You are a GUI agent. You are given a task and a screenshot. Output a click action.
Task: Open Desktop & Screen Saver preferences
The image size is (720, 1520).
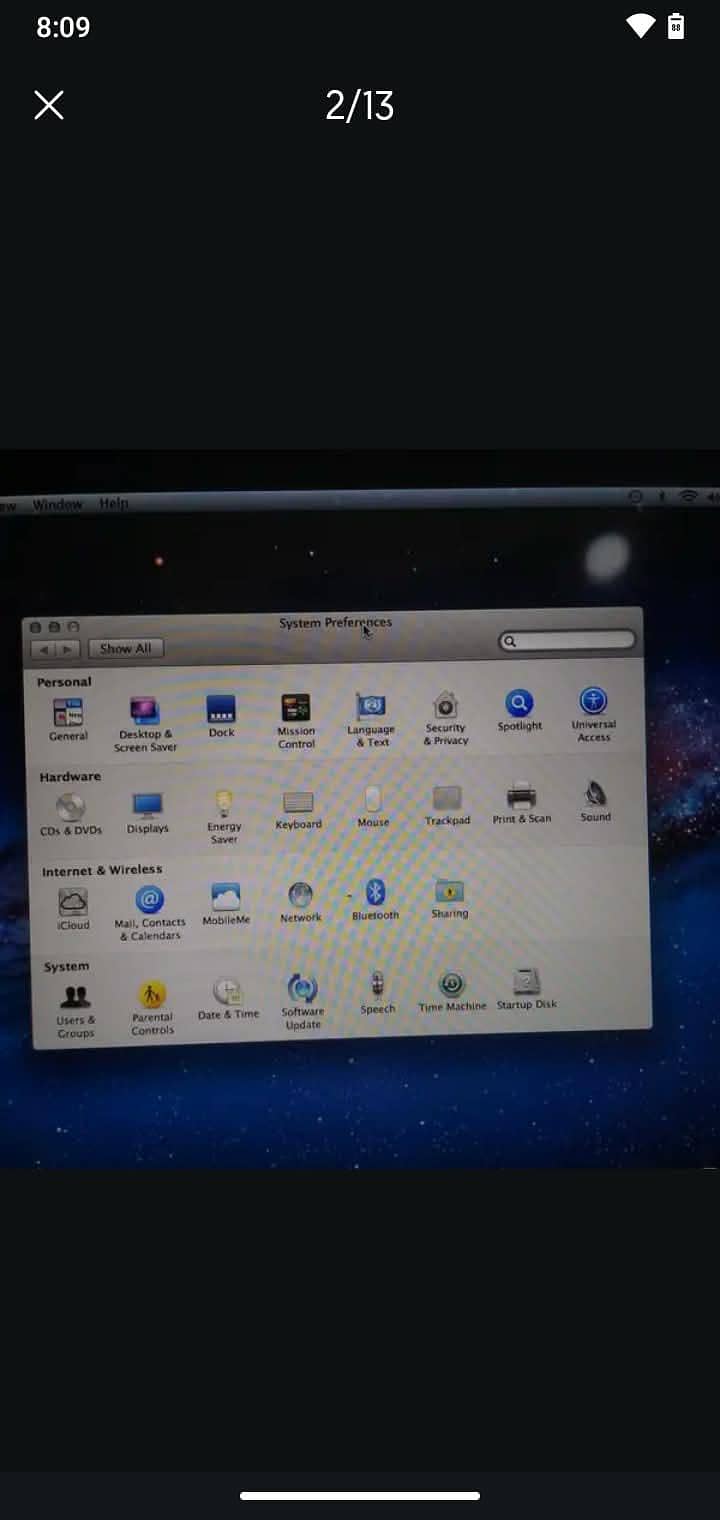point(145,724)
